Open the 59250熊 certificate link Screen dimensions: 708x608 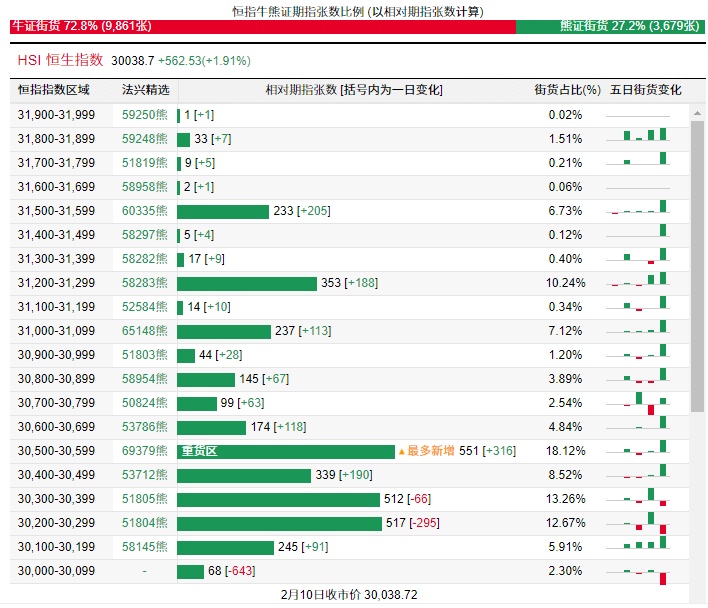[145, 115]
